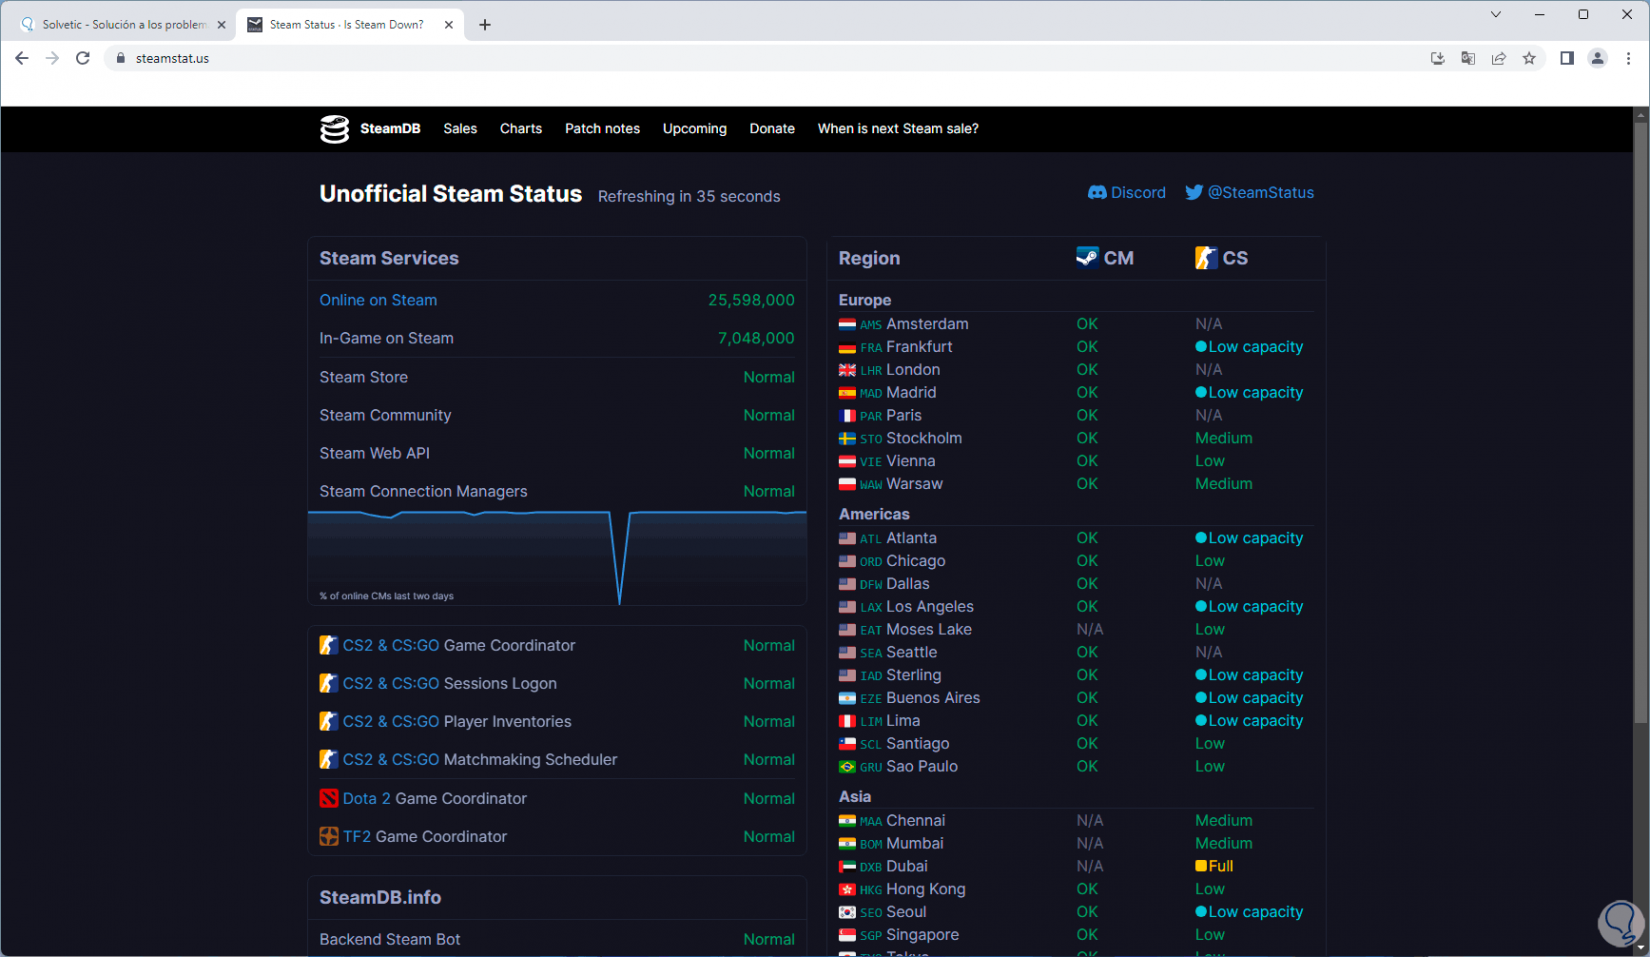Go back with the browser back arrow

click(22, 58)
